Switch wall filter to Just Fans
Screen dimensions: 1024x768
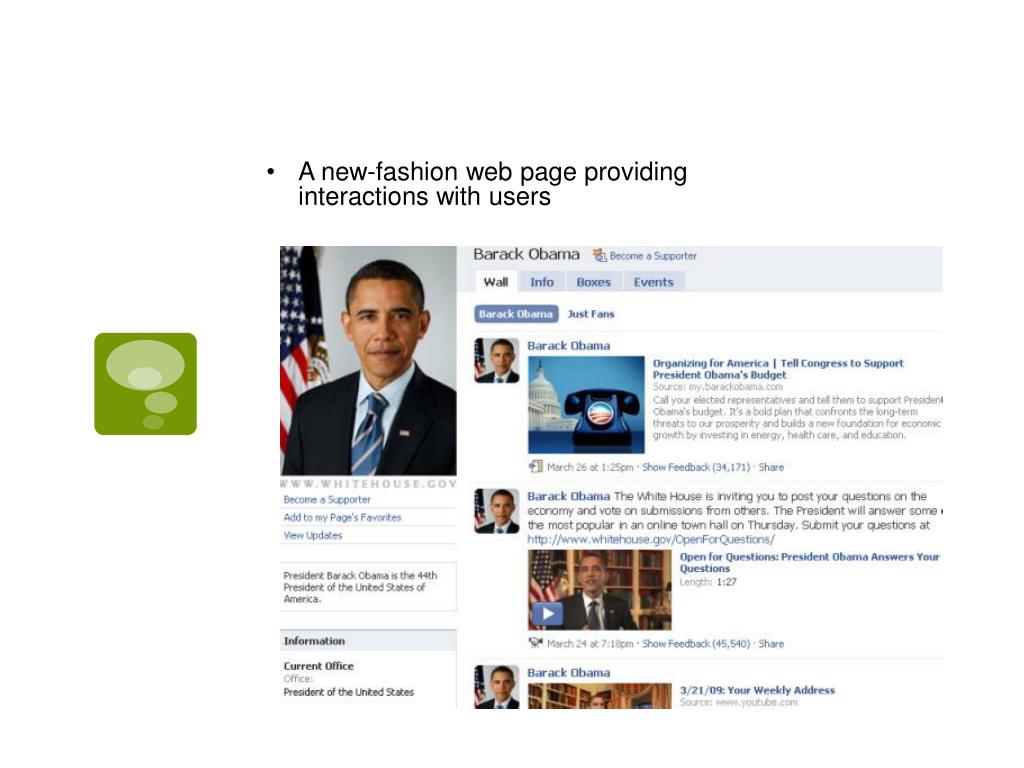(x=591, y=314)
